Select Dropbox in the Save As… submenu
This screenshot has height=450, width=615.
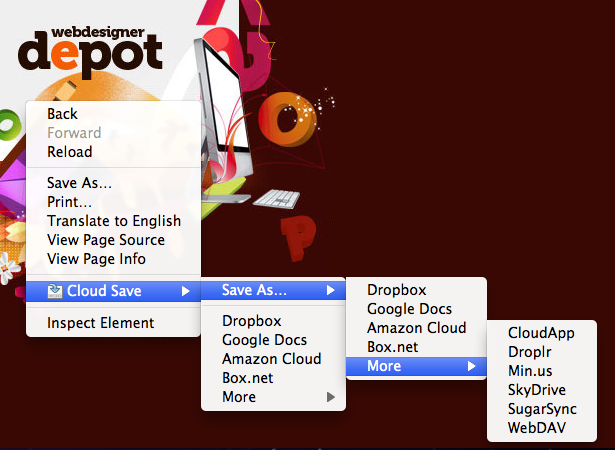pos(416,290)
